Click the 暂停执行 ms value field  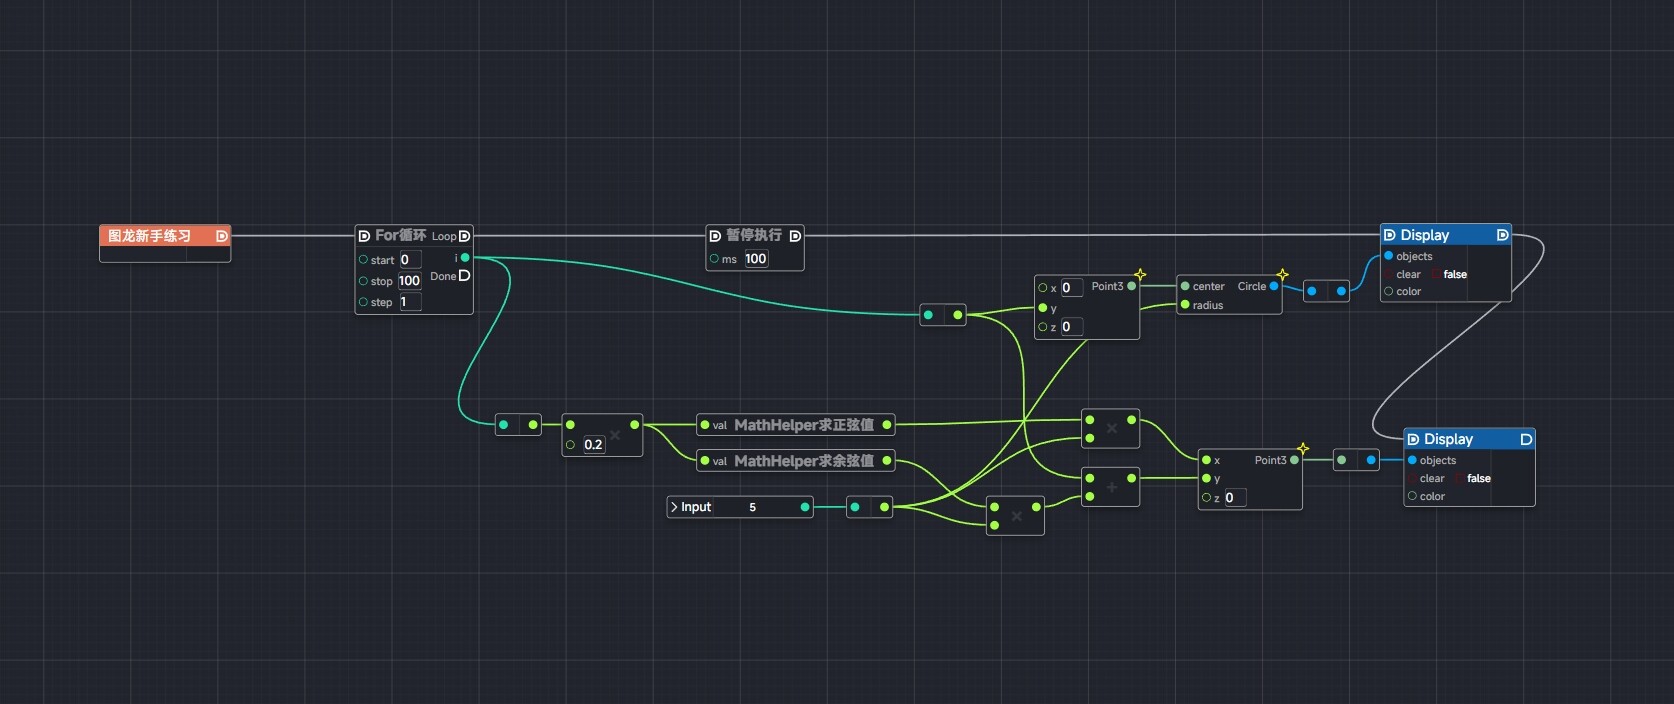tap(755, 259)
